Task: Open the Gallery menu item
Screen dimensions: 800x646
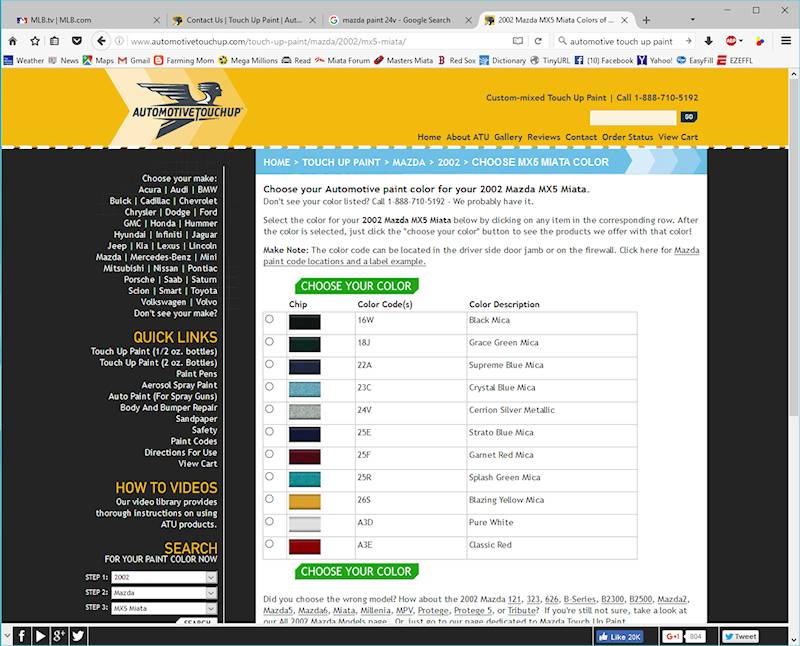Action: (508, 137)
